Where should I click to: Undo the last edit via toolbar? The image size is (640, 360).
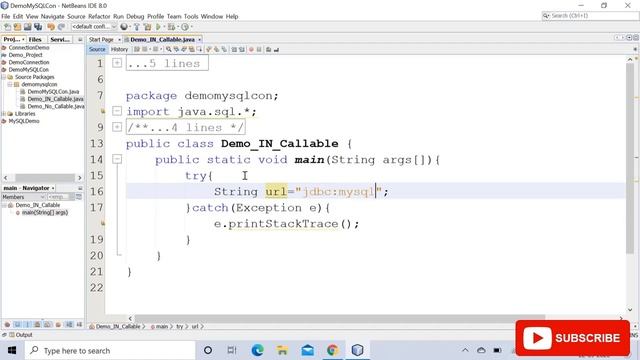[51, 27]
